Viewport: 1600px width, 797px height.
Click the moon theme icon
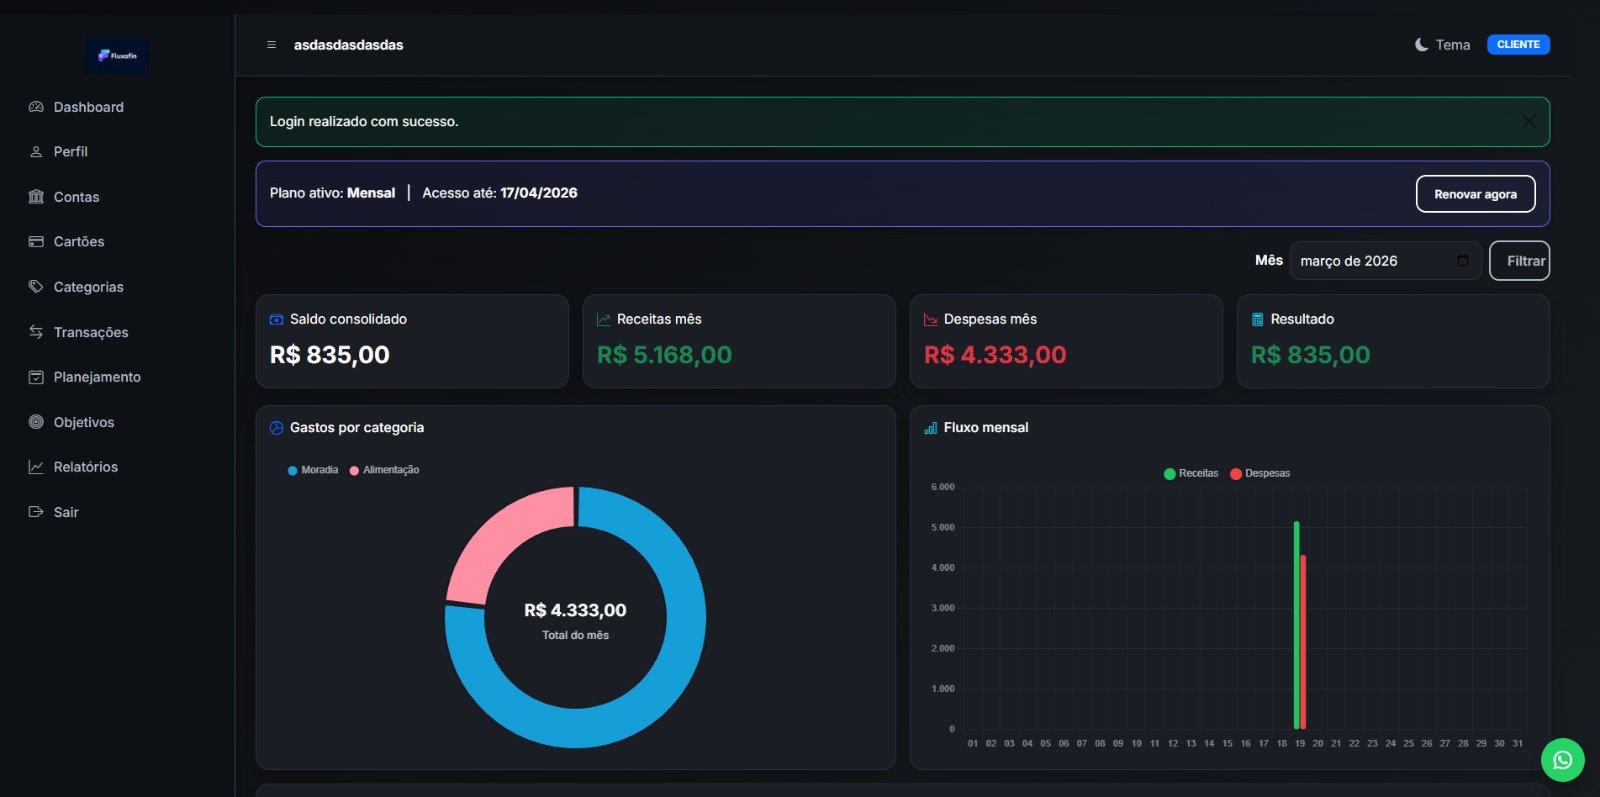[1421, 45]
